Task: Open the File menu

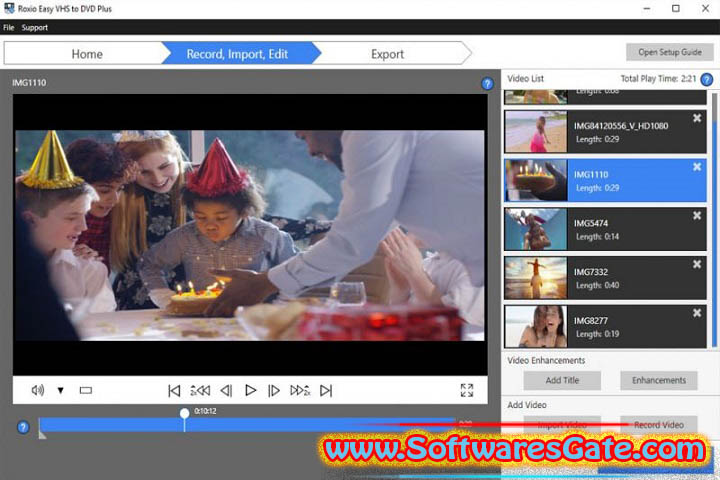Action: [x=9, y=28]
